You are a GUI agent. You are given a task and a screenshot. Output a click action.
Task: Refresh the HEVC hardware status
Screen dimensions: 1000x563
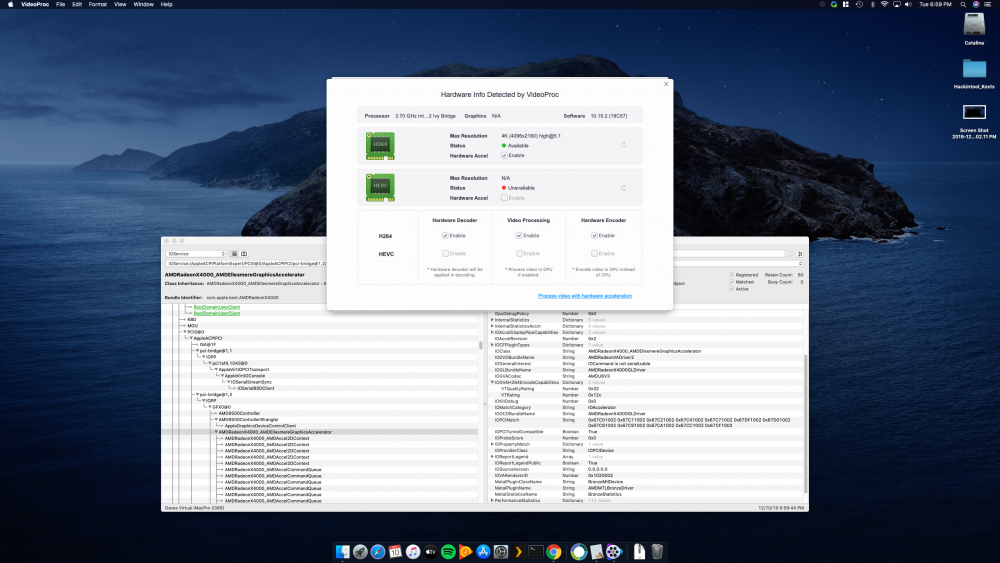click(624, 188)
